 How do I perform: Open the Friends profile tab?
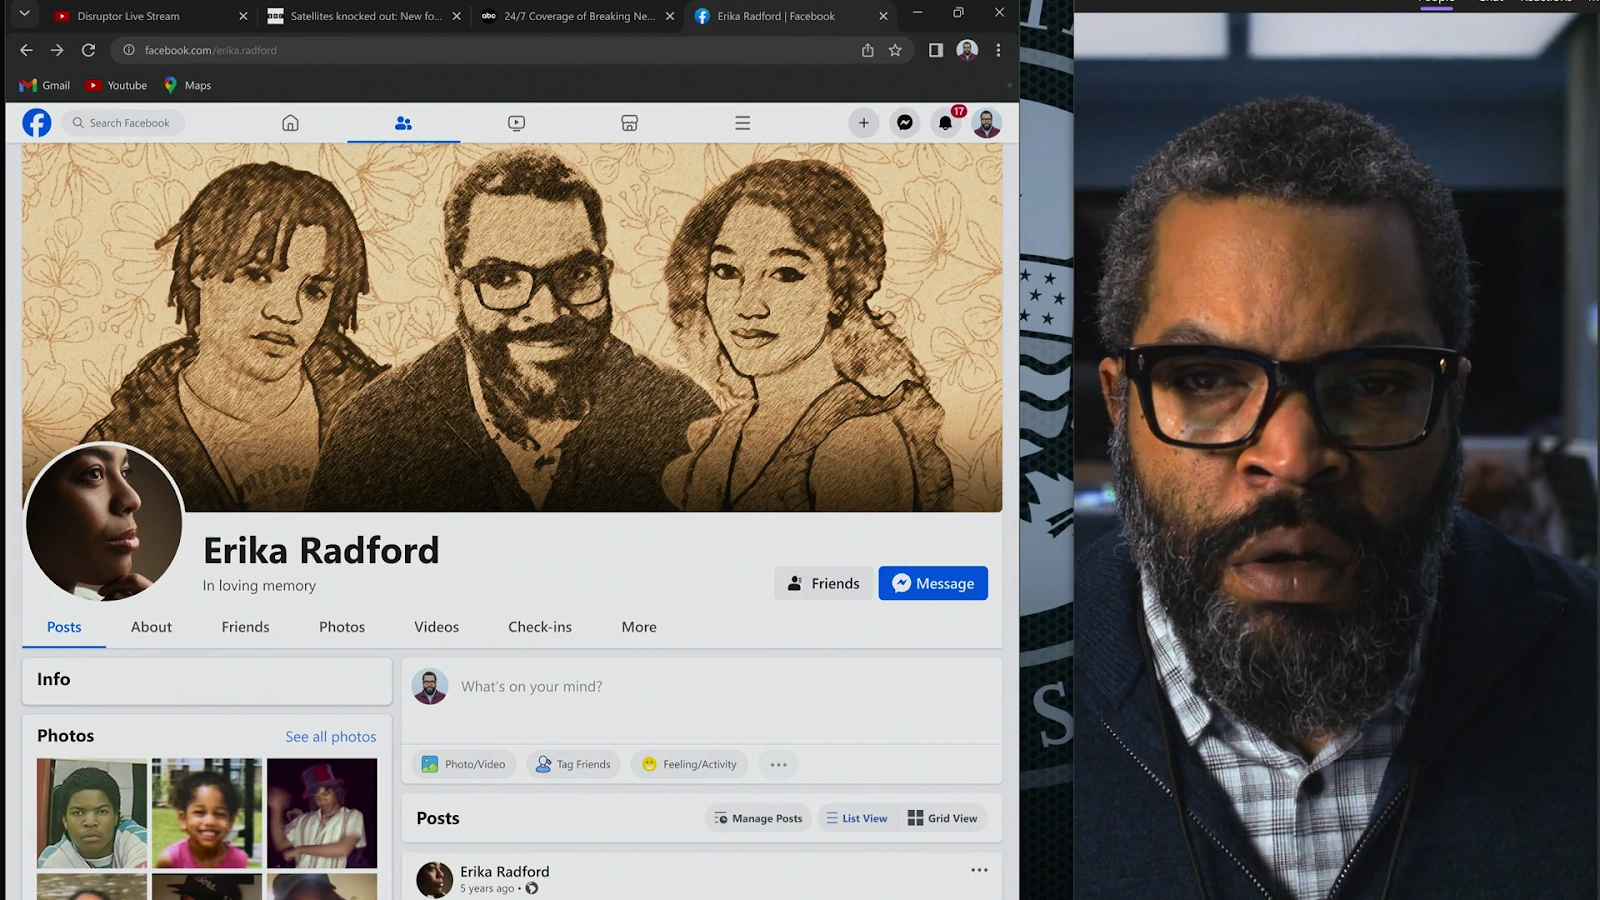(245, 627)
